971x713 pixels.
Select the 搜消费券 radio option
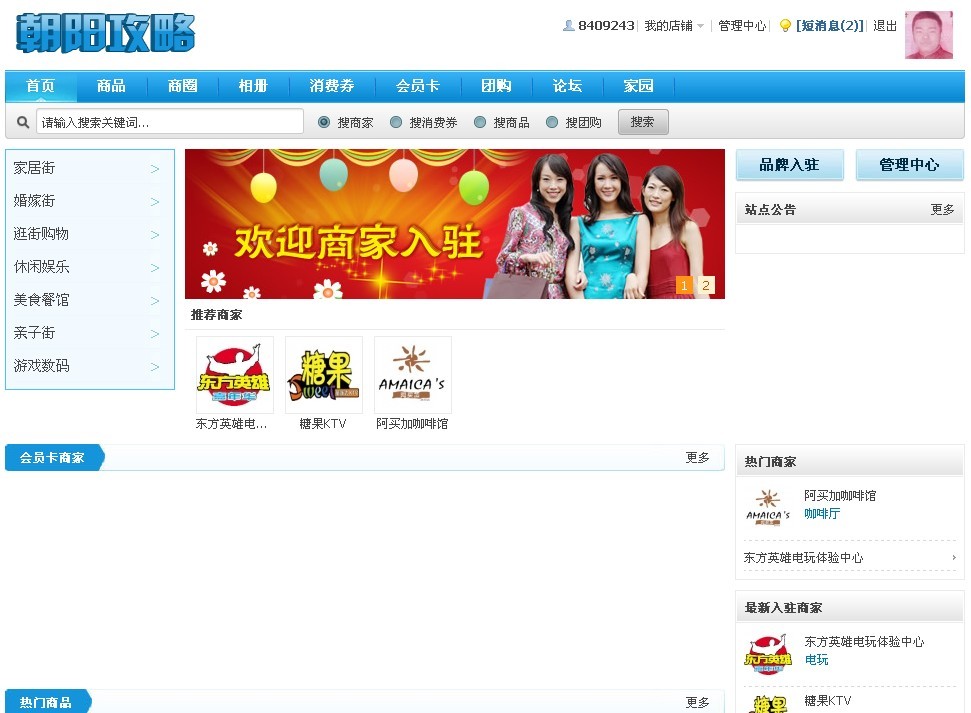tap(396, 122)
